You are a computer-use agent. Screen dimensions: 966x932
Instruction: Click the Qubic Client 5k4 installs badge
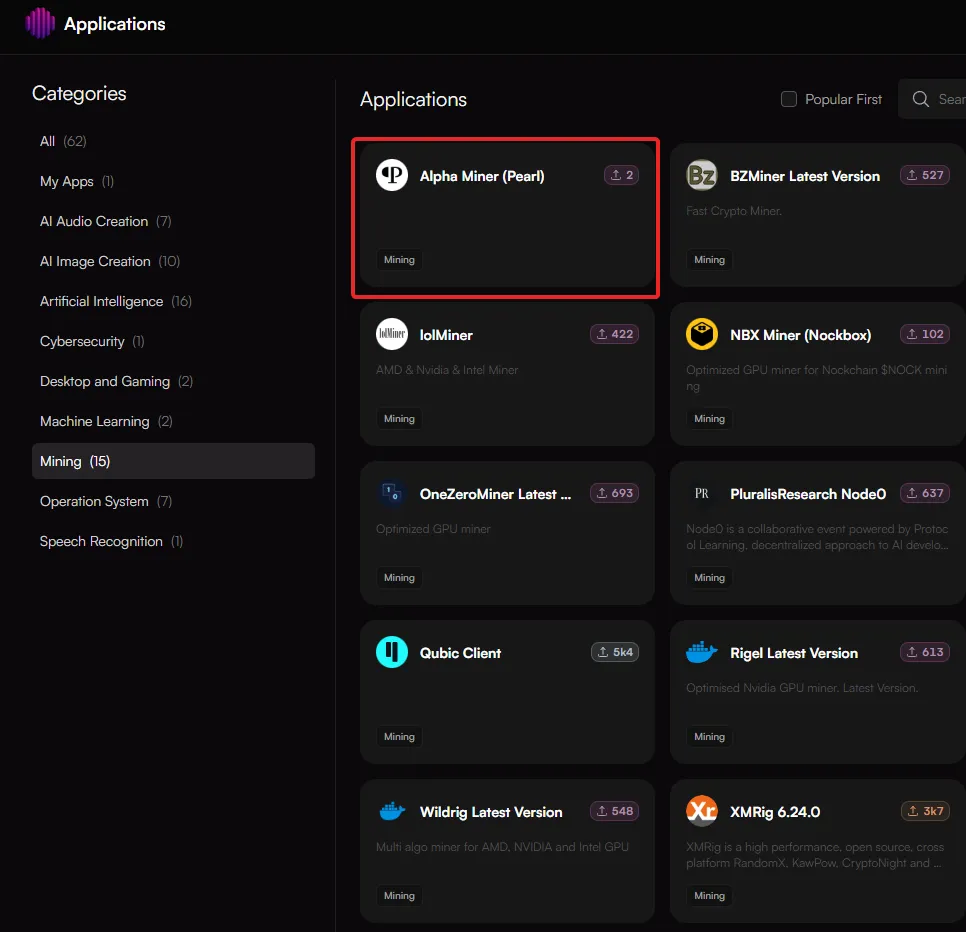click(x=615, y=652)
